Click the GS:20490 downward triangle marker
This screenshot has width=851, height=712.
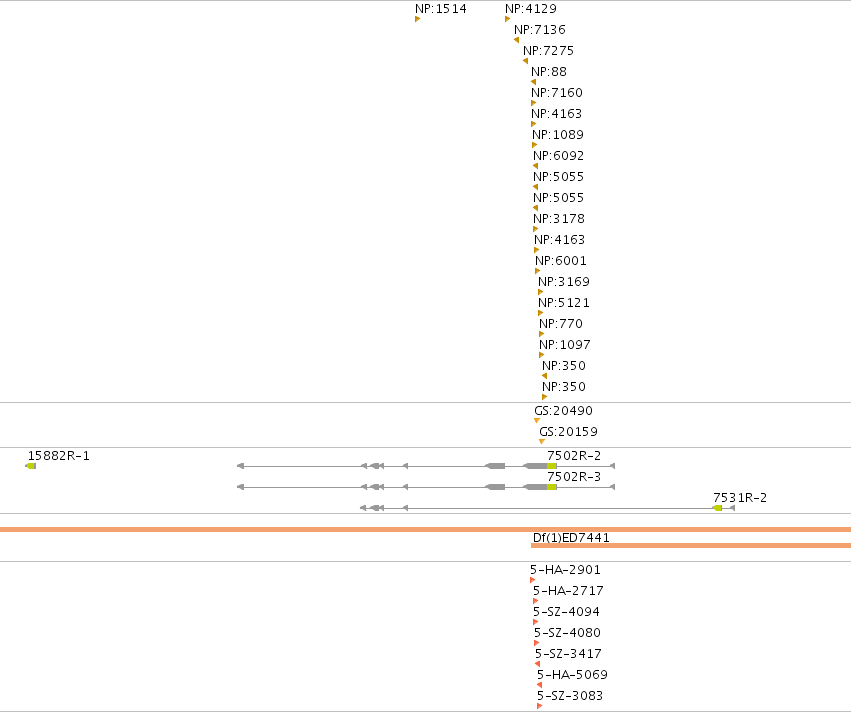[x=537, y=421]
